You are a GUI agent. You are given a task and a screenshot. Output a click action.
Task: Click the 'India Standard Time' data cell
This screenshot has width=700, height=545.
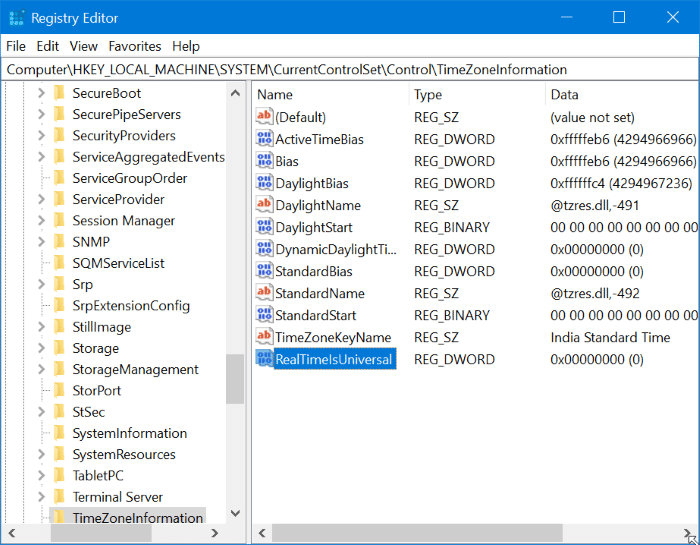pos(610,337)
